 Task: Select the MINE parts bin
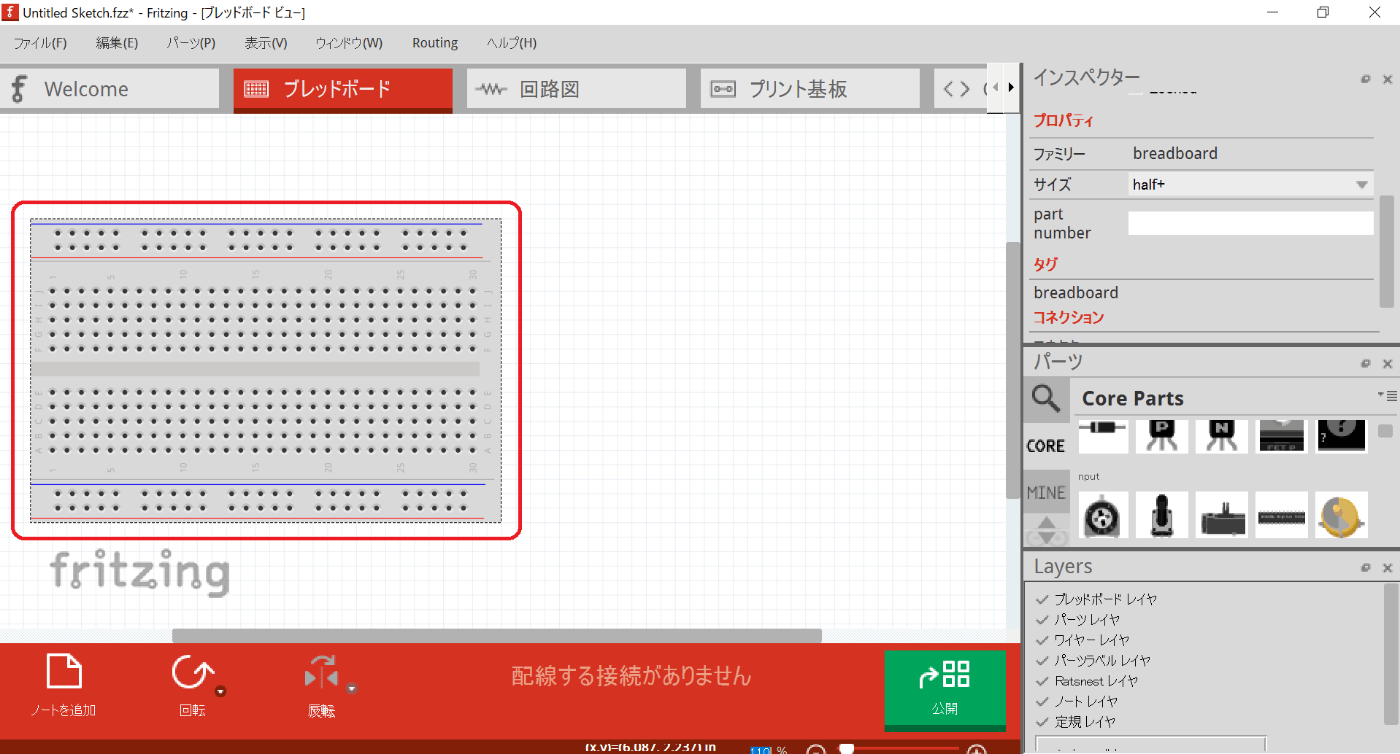(x=1046, y=492)
